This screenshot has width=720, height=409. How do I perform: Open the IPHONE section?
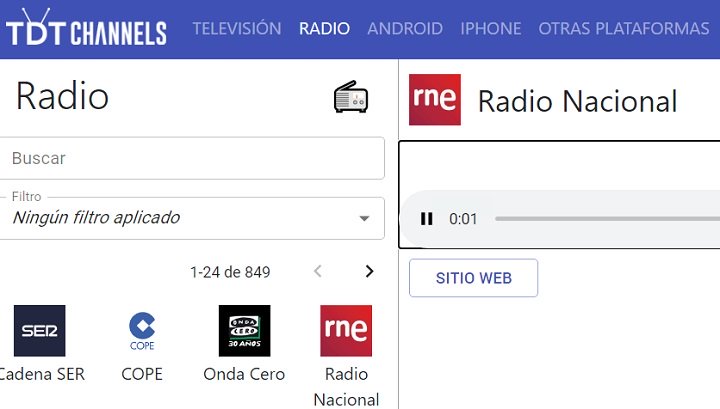click(490, 28)
